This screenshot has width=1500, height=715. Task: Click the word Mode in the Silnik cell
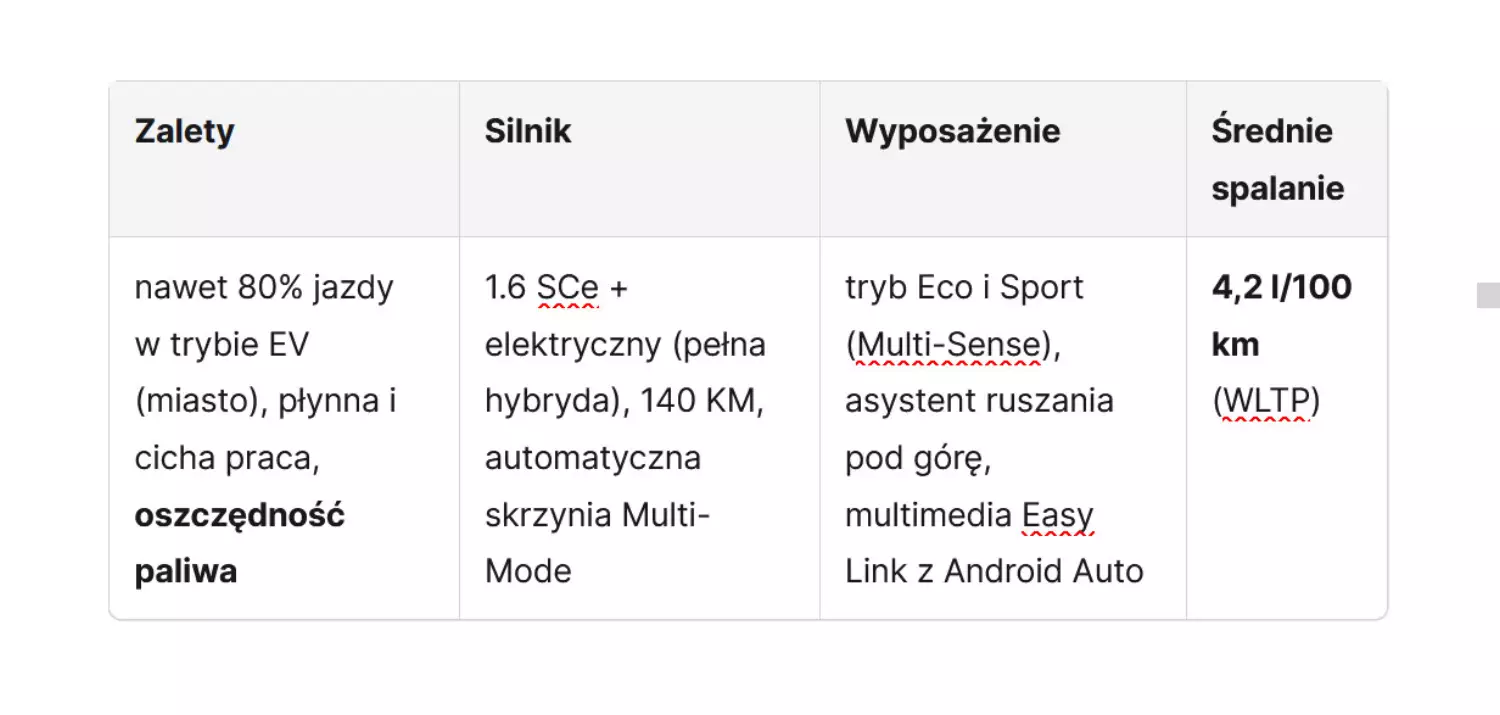tap(528, 572)
